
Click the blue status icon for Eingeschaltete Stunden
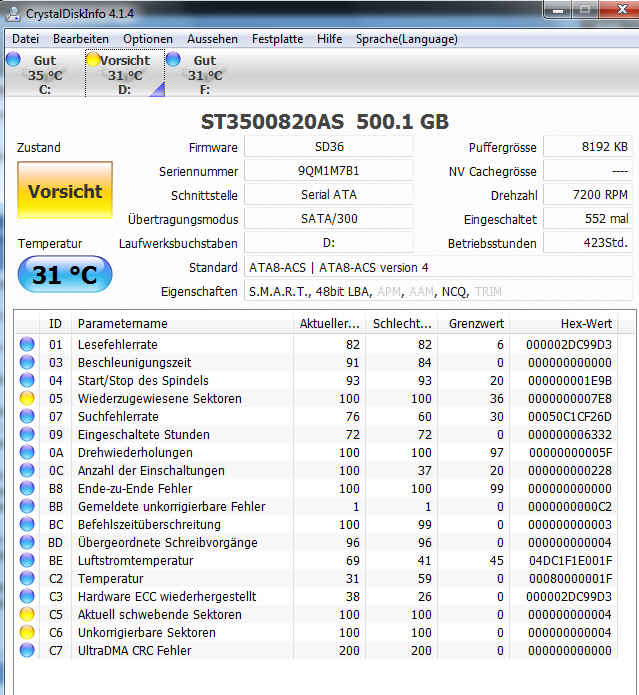point(27,434)
